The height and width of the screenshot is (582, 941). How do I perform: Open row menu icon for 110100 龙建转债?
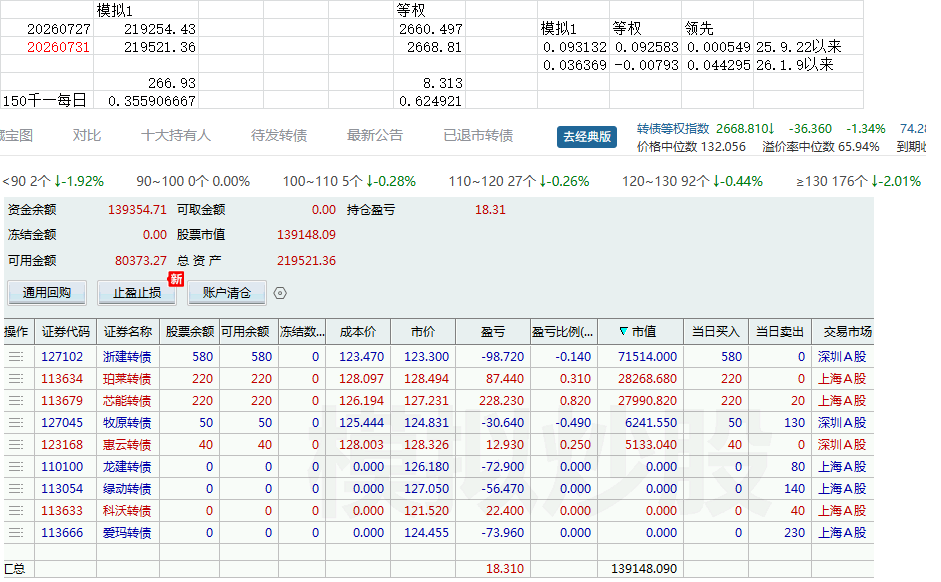[x=16, y=467]
